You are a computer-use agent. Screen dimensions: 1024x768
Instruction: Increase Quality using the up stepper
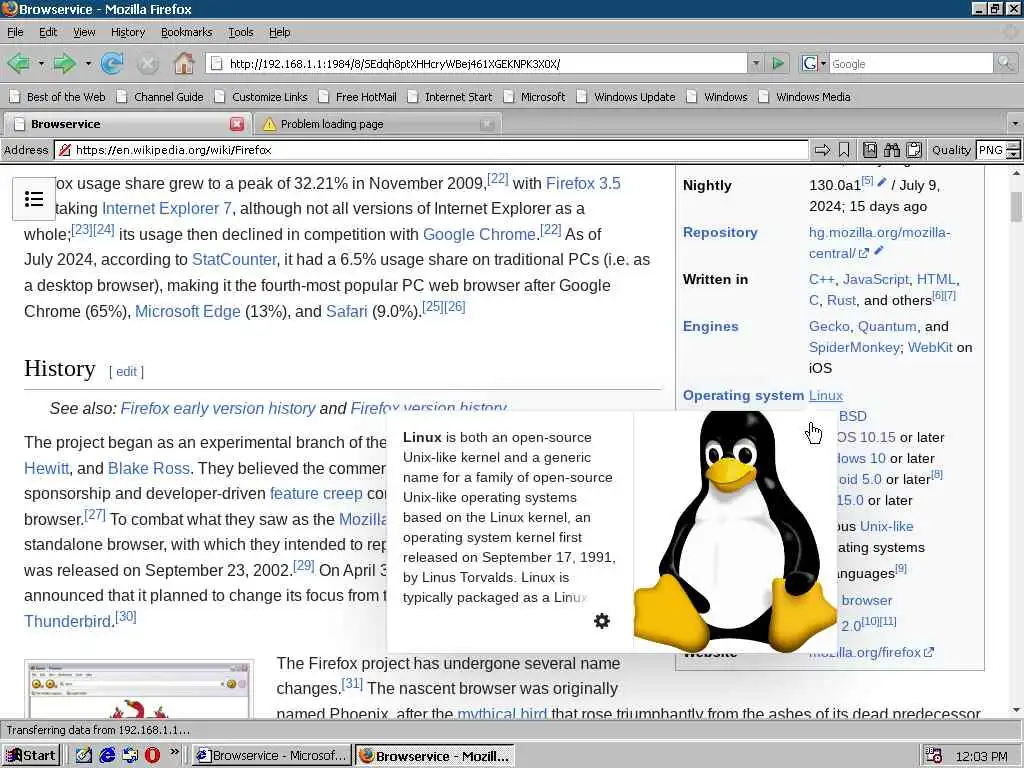(1013, 146)
